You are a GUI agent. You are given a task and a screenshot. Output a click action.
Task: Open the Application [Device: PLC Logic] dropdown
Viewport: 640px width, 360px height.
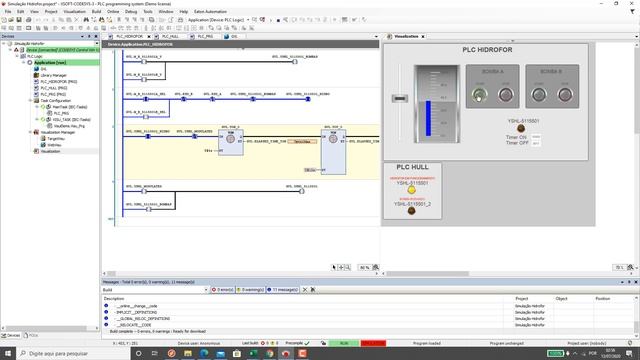tap(248, 20)
